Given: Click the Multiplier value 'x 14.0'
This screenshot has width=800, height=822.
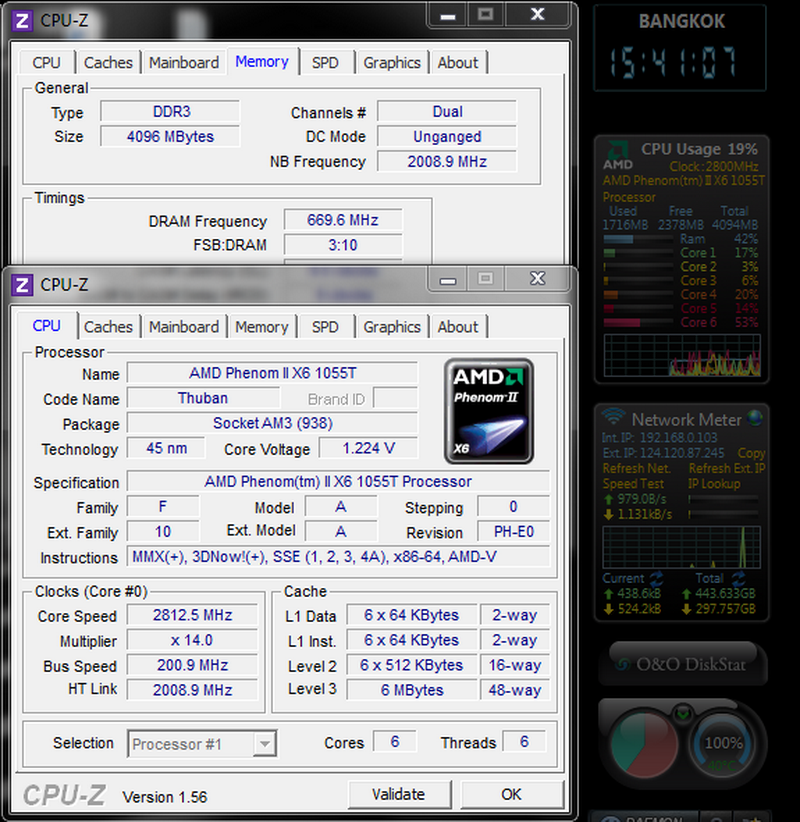Looking at the screenshot, I should (x=192, y=640).
